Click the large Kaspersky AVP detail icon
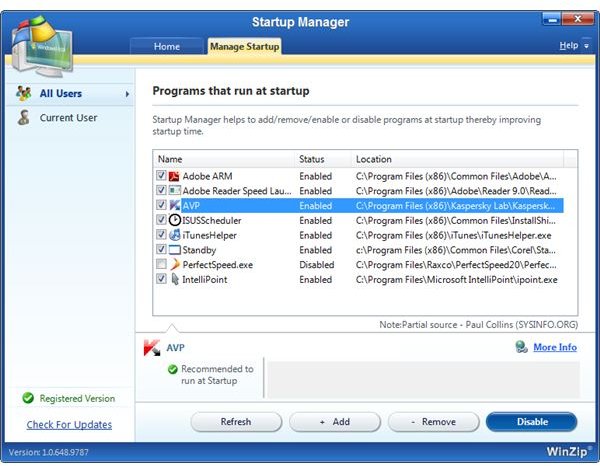 pyautogui.click(x=152, y=348)
